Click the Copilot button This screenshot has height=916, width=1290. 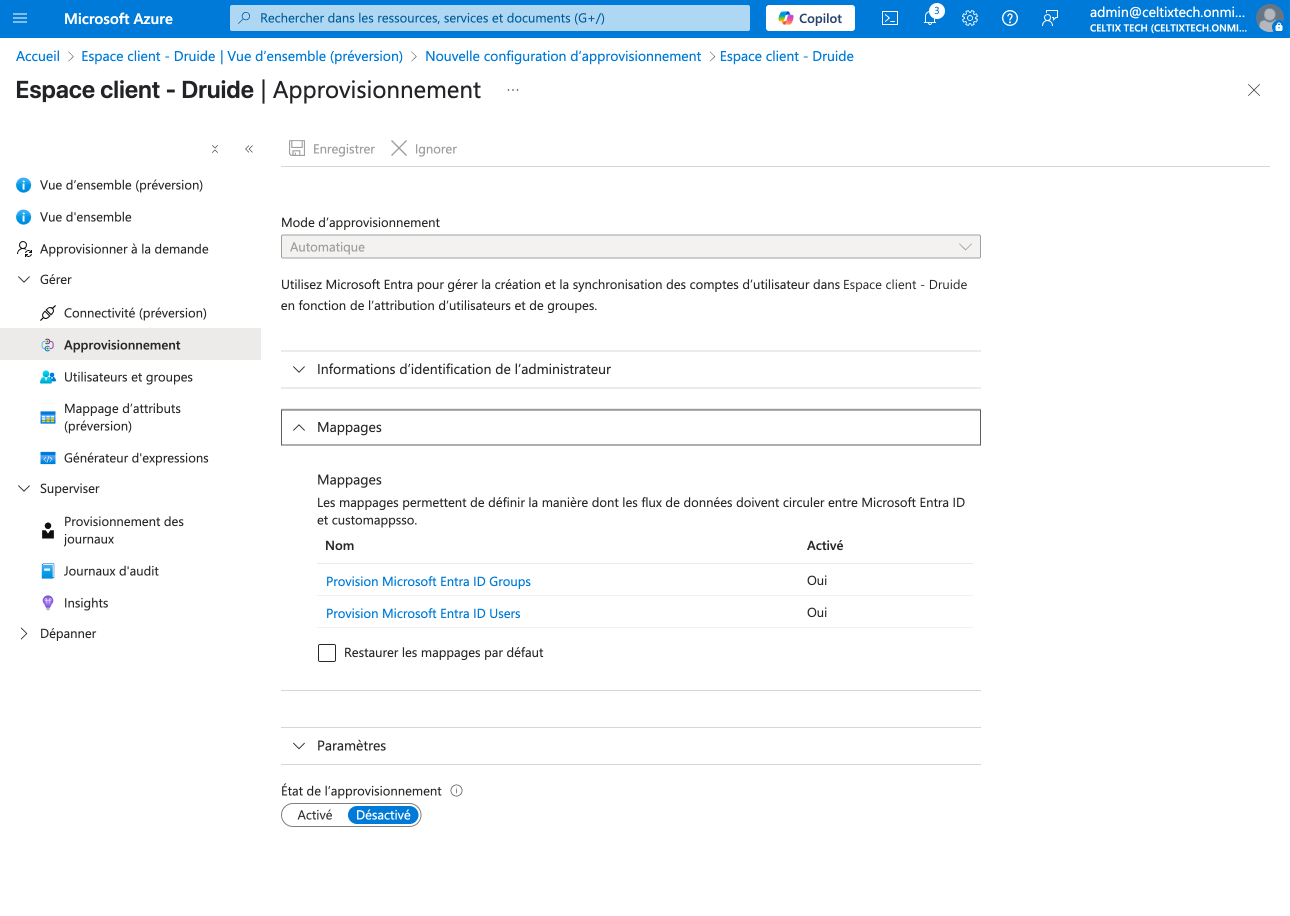pyautogui.click(x=810, y=18)
